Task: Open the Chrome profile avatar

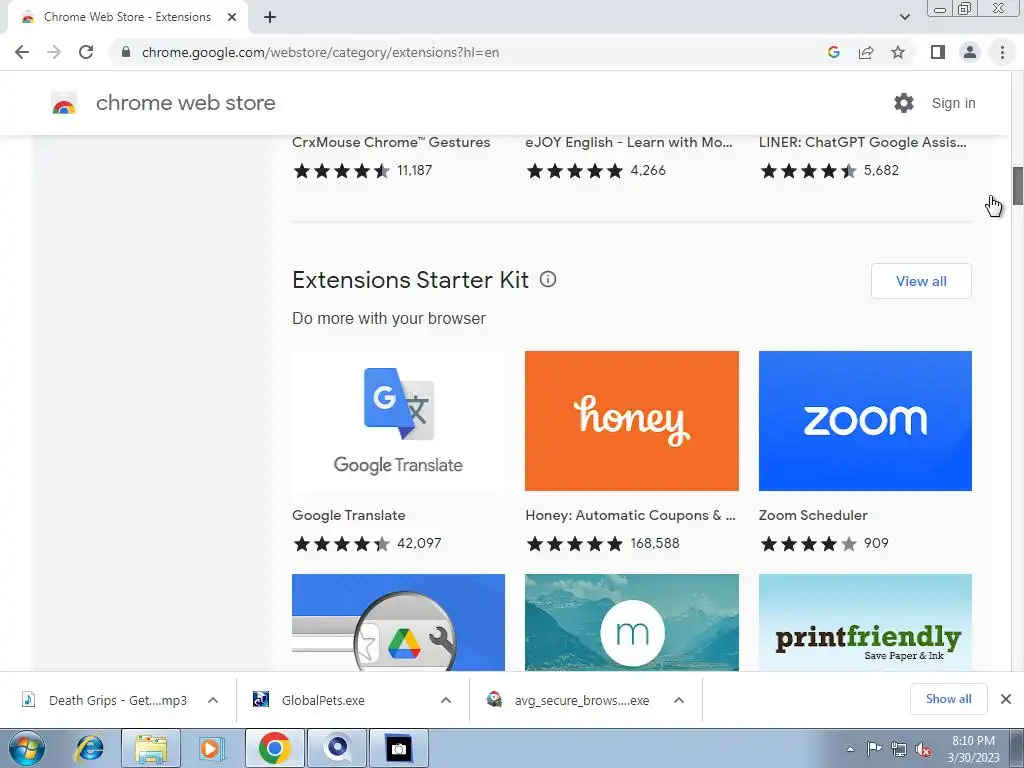Action: tap(970, 52)
